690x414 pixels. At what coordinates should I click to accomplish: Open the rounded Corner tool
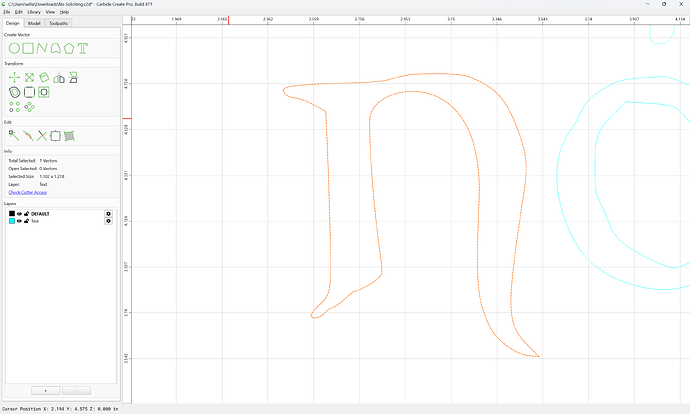pyautogui.click(x=29, y=92)
